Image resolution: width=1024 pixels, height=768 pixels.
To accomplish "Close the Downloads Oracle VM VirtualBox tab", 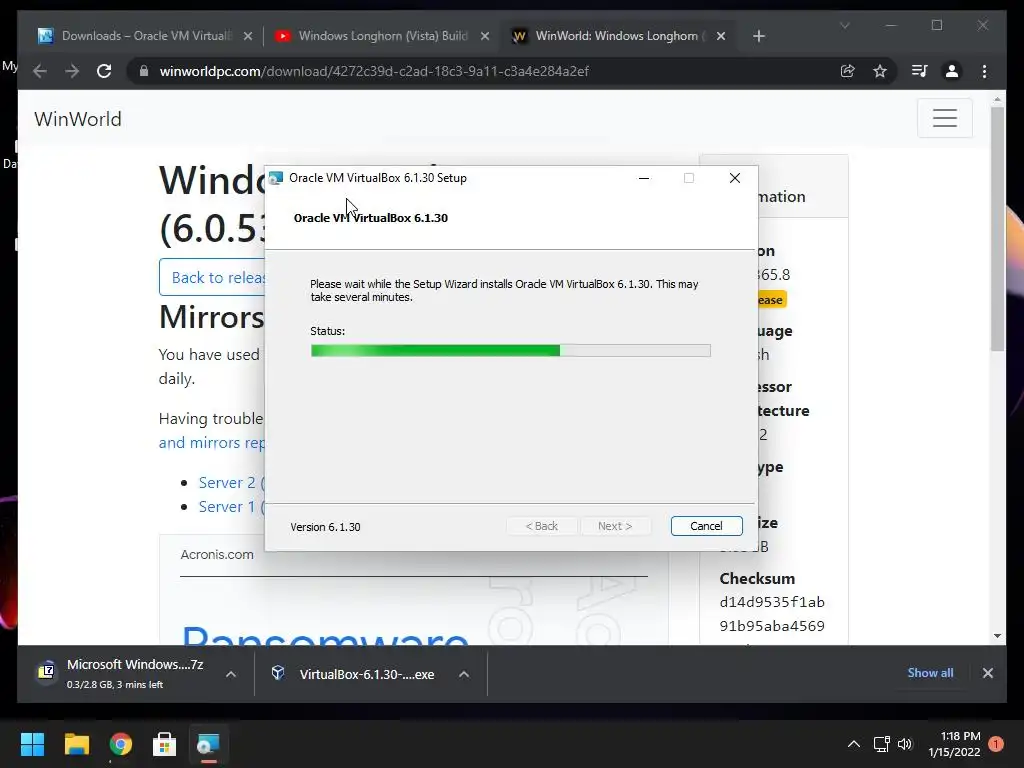I will pyautogui.click(x=248, y=37).
